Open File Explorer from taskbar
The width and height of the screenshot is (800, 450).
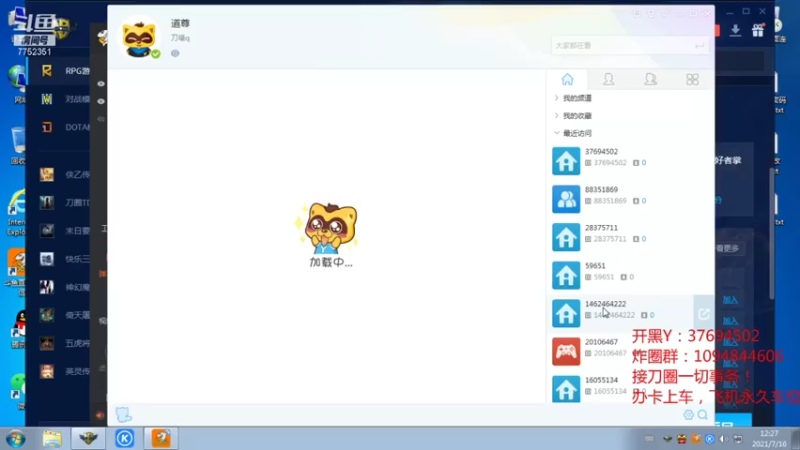(x=52, y=439)
